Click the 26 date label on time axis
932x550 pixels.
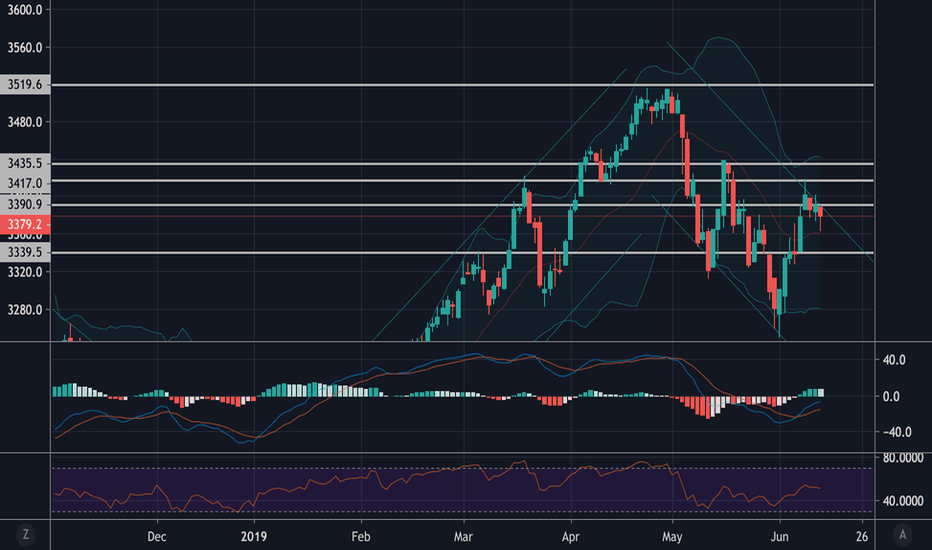[862, 536]
